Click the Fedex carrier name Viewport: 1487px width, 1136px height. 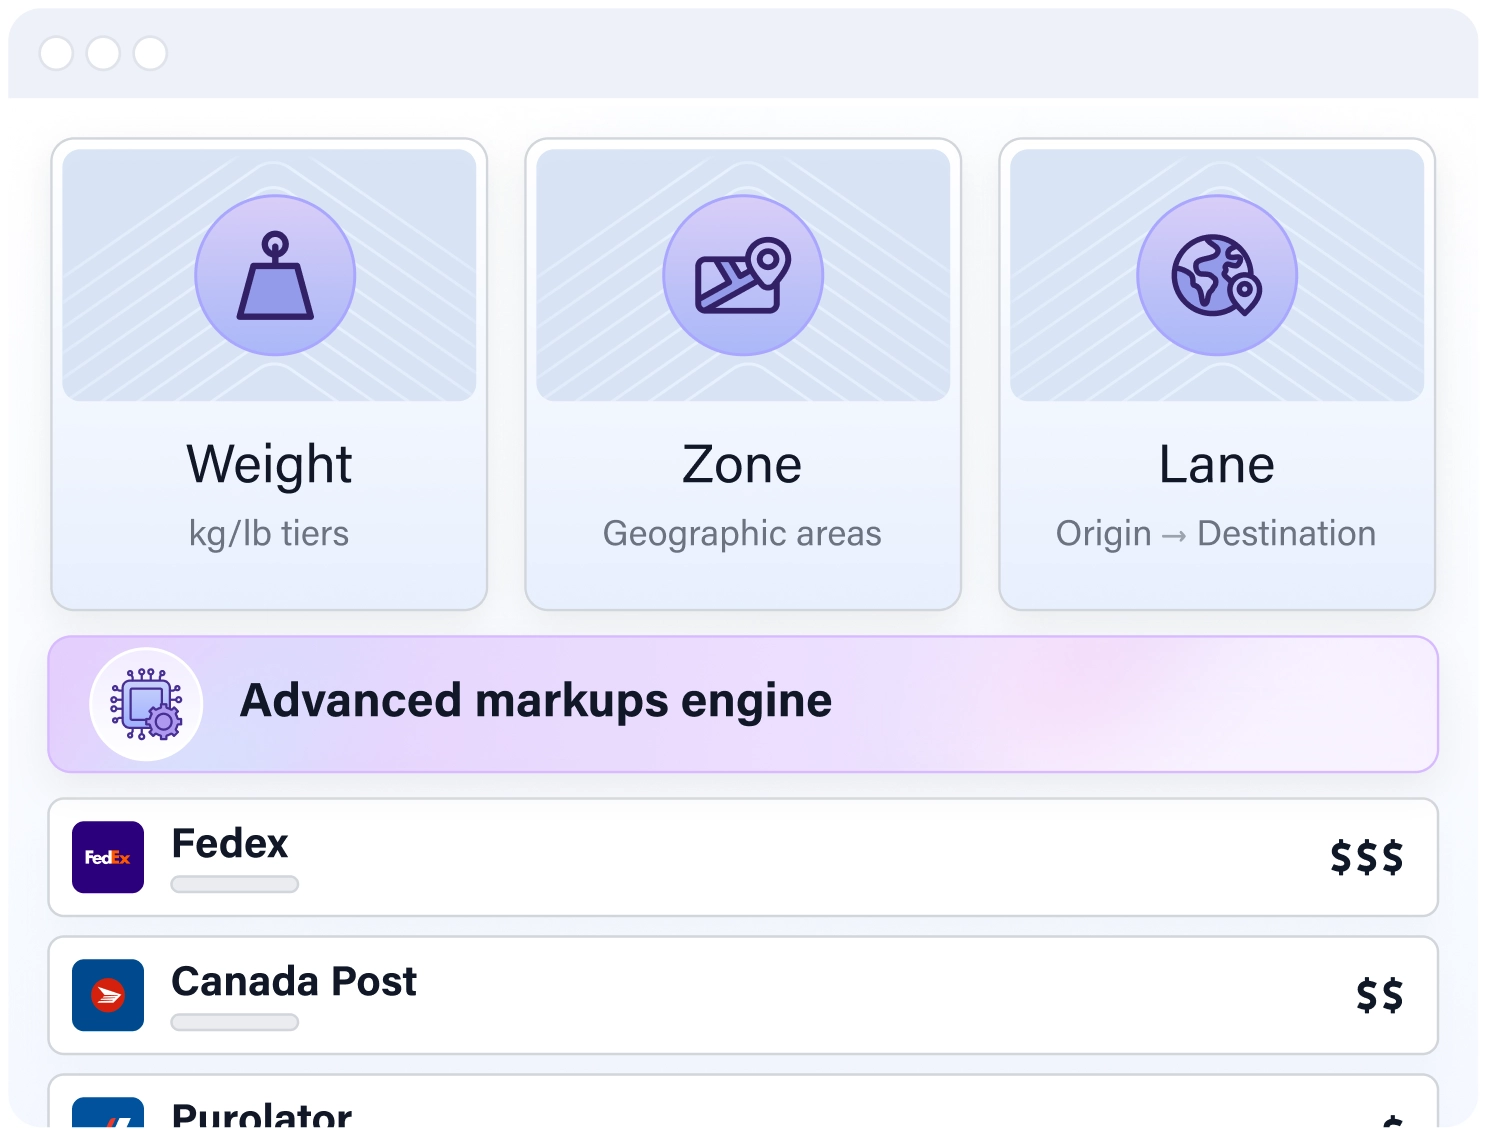click(230, 843)
